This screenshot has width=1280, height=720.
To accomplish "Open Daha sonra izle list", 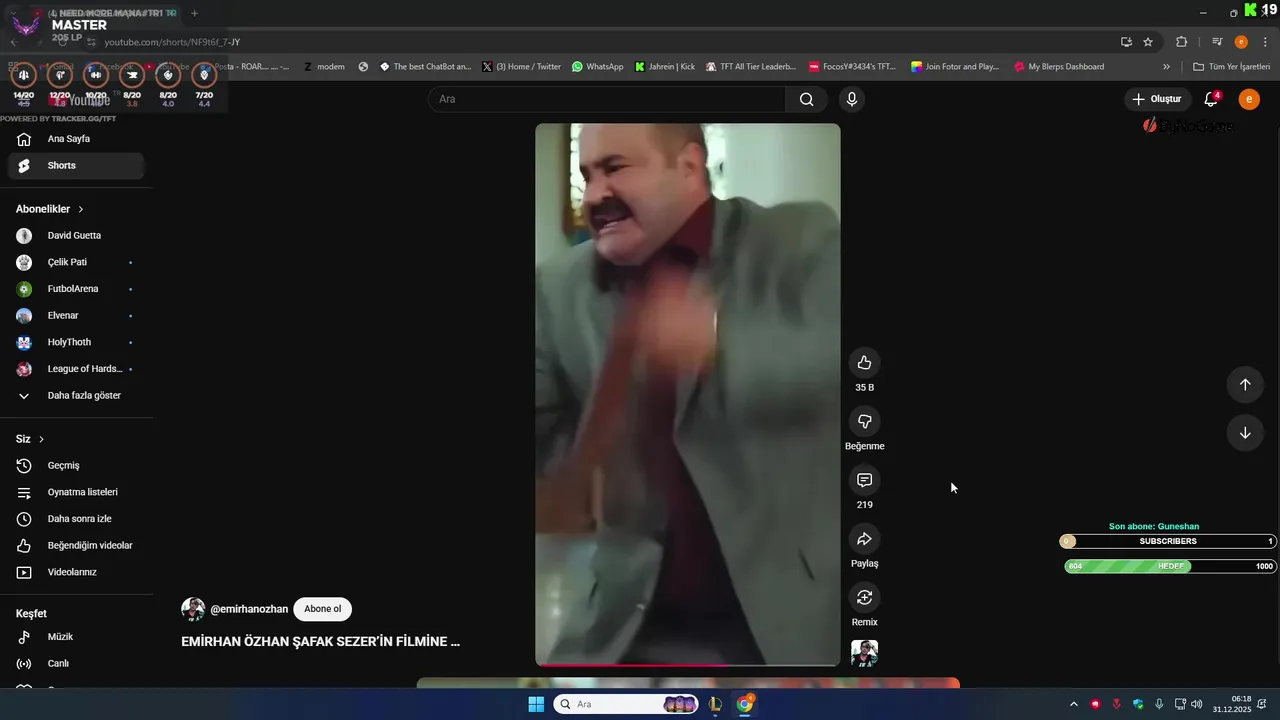I will (75, 519).
